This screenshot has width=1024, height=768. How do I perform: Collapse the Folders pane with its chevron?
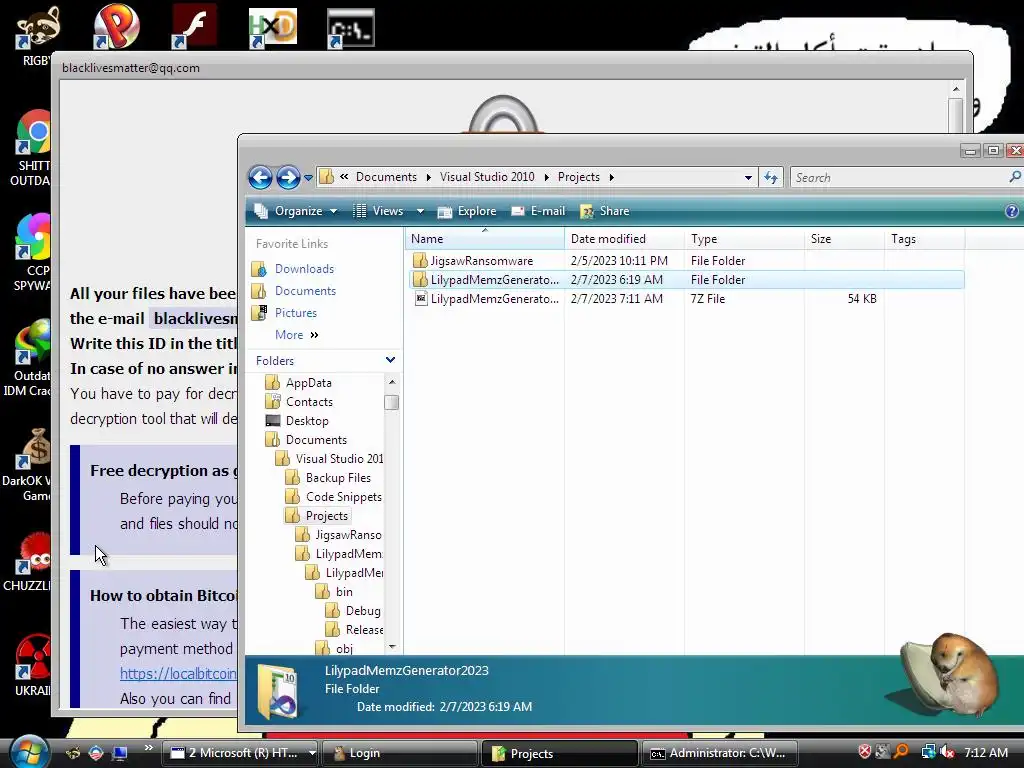click(x=390, y=360)
